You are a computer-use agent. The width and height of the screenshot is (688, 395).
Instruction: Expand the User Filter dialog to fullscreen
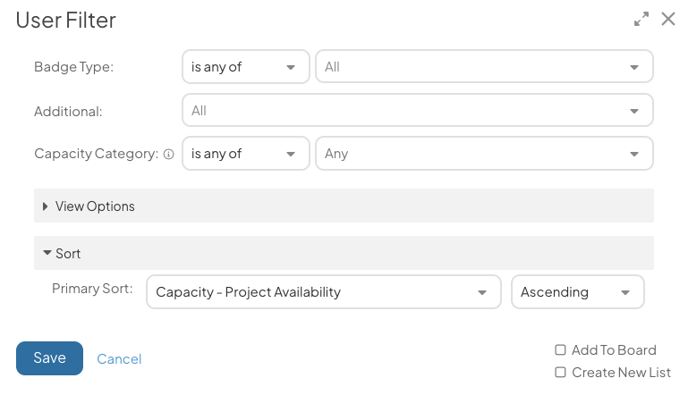641,19
